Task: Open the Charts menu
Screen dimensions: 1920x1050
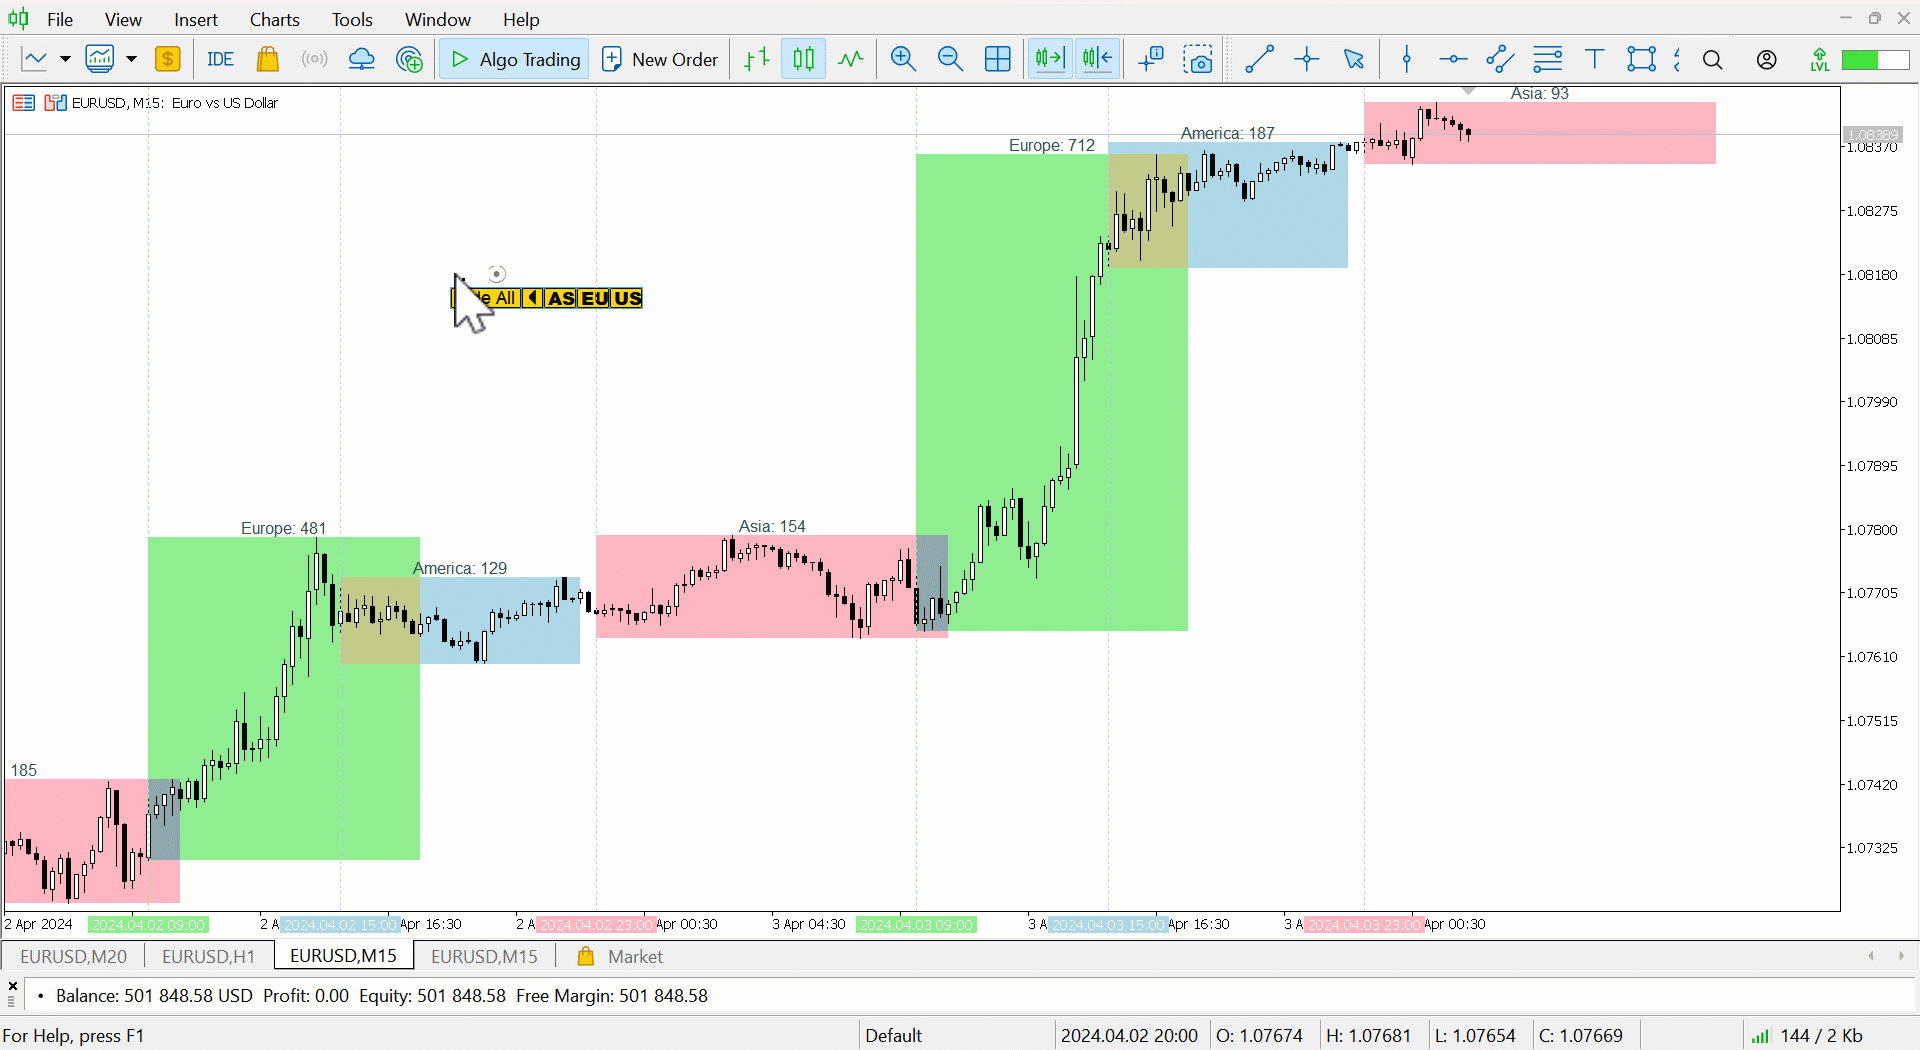Action: [274, 19]
